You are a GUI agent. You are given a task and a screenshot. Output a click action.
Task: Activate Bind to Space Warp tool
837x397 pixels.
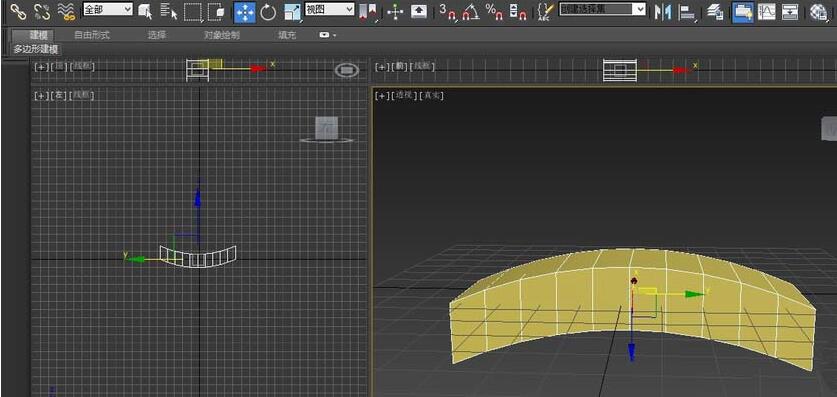pyautogui.click(x=66, y=12)
